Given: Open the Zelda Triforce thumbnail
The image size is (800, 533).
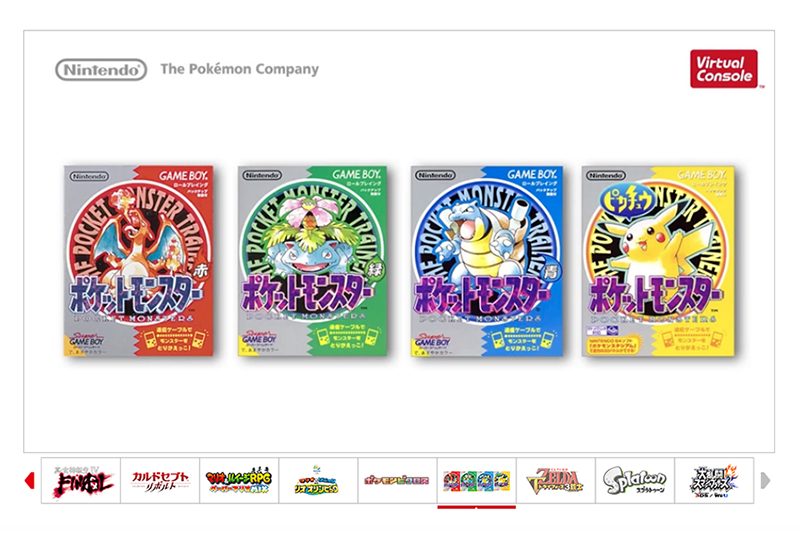Looking at the screenshot, I should pos(556,480).
